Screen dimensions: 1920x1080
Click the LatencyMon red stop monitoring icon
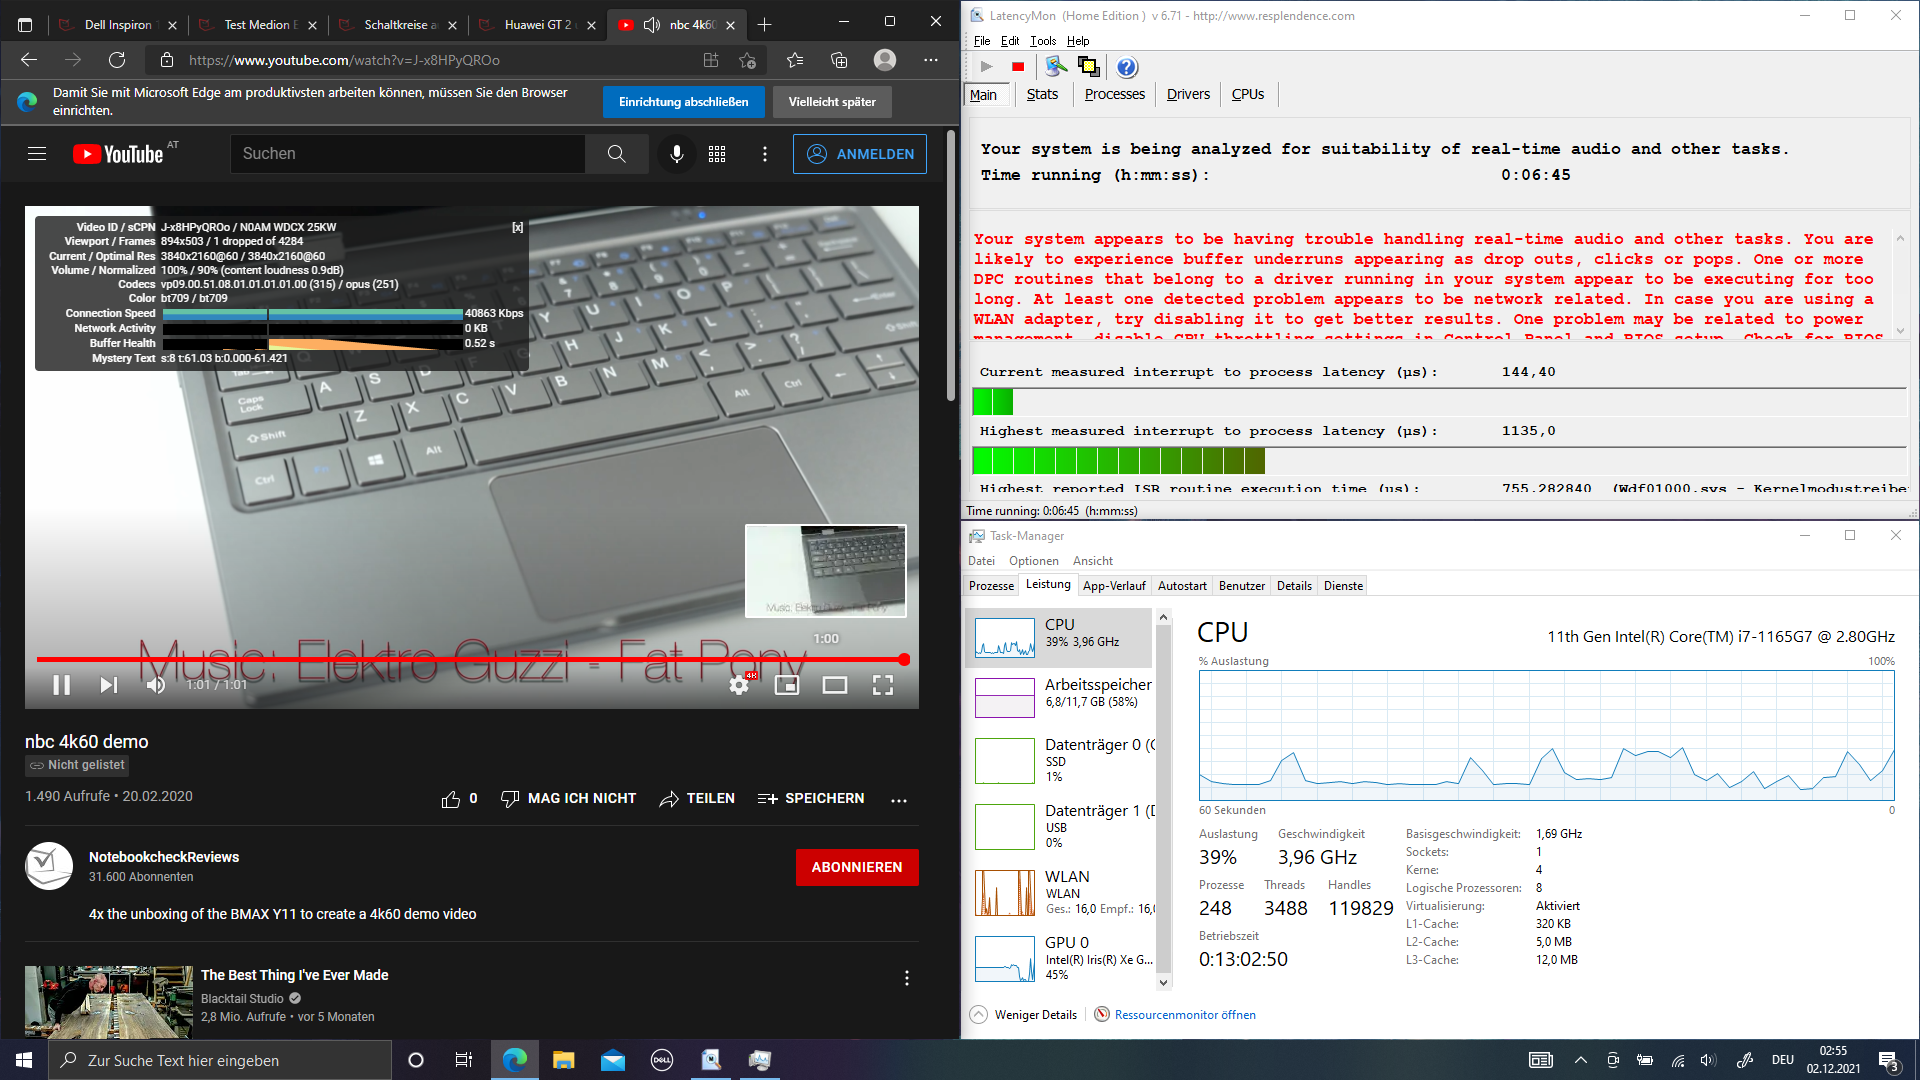1018,67
